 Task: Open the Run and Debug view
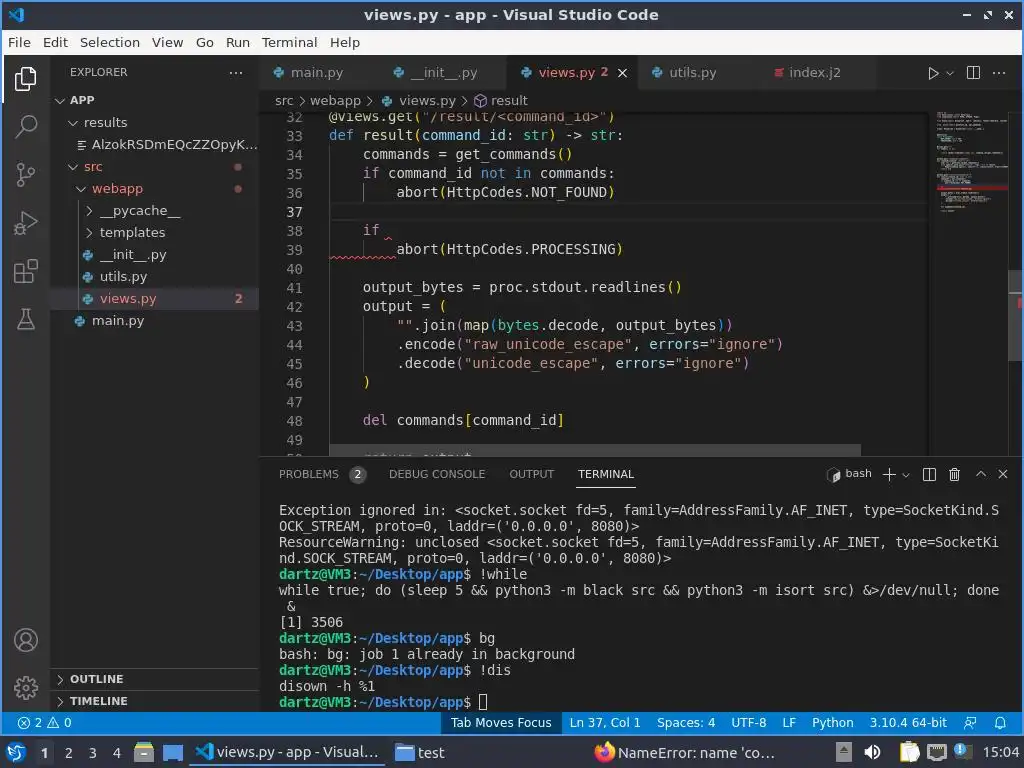pos(25,223)
